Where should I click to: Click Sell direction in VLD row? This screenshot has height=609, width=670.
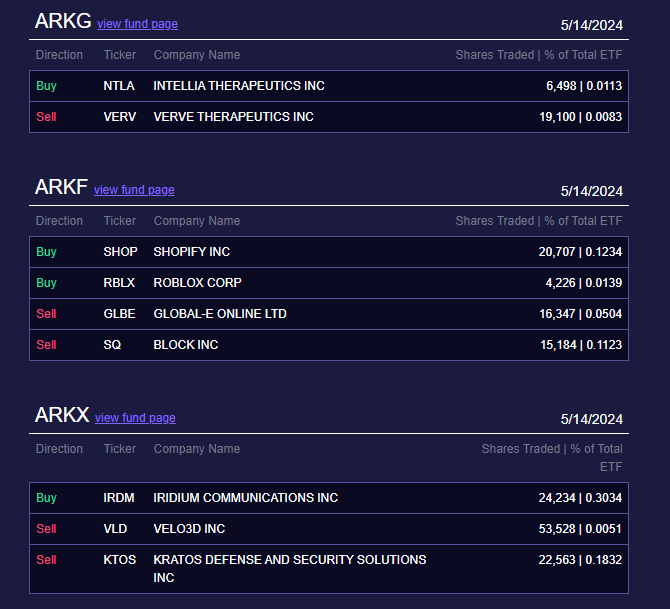[x=46, y=529]
